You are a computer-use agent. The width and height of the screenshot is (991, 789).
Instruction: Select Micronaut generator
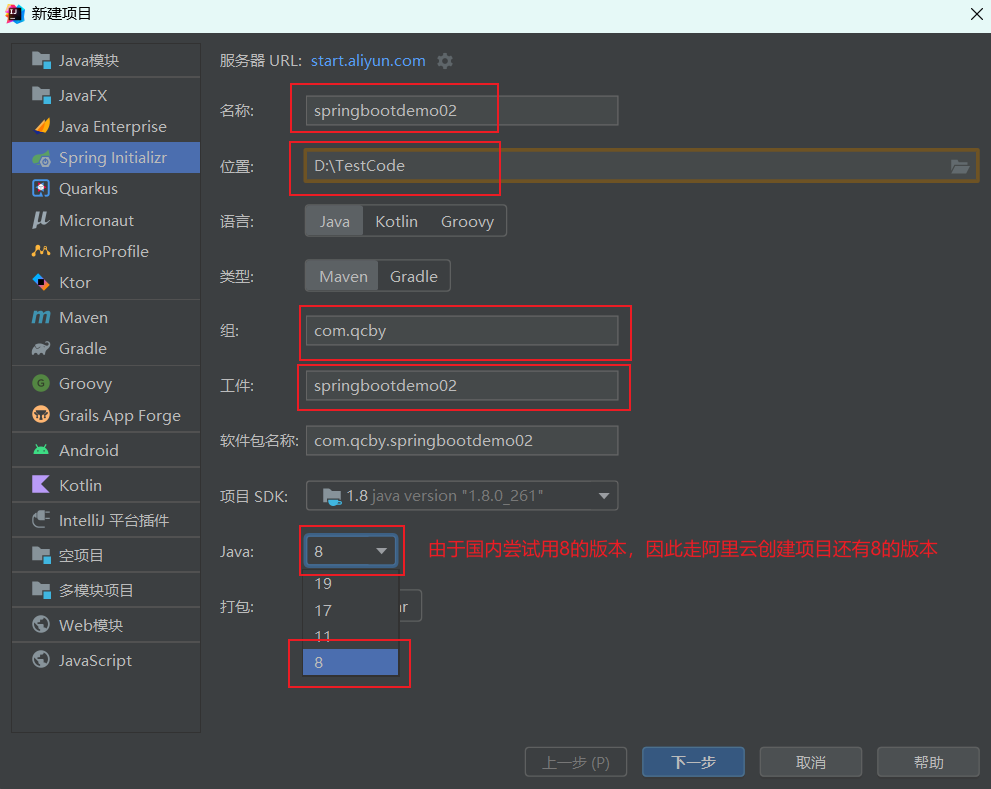tap(106, 220)
